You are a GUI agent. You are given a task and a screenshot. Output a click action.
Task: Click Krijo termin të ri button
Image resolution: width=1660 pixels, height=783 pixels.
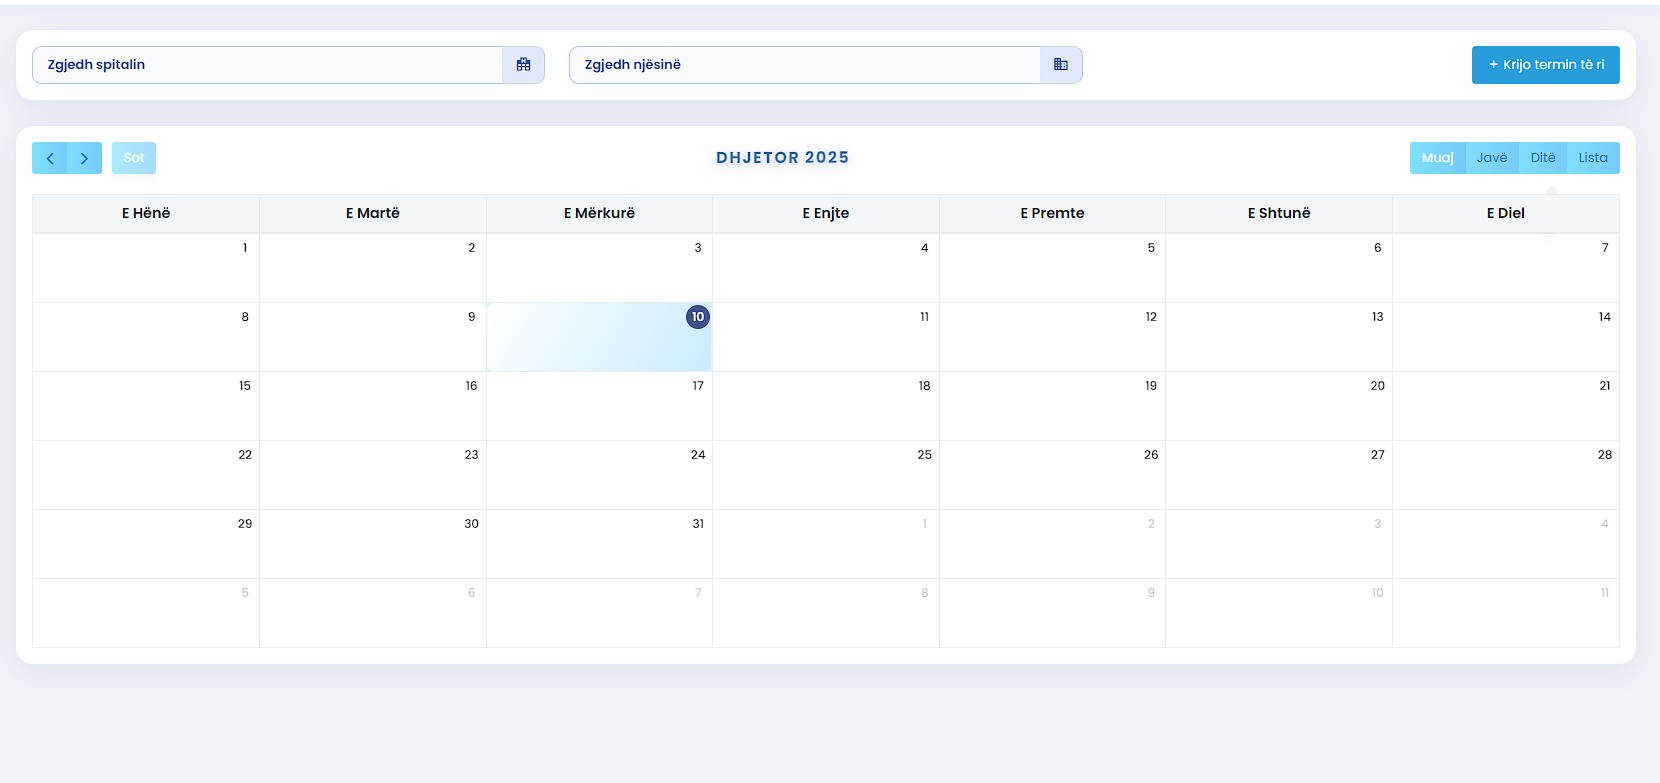[x=1545, y=65]
